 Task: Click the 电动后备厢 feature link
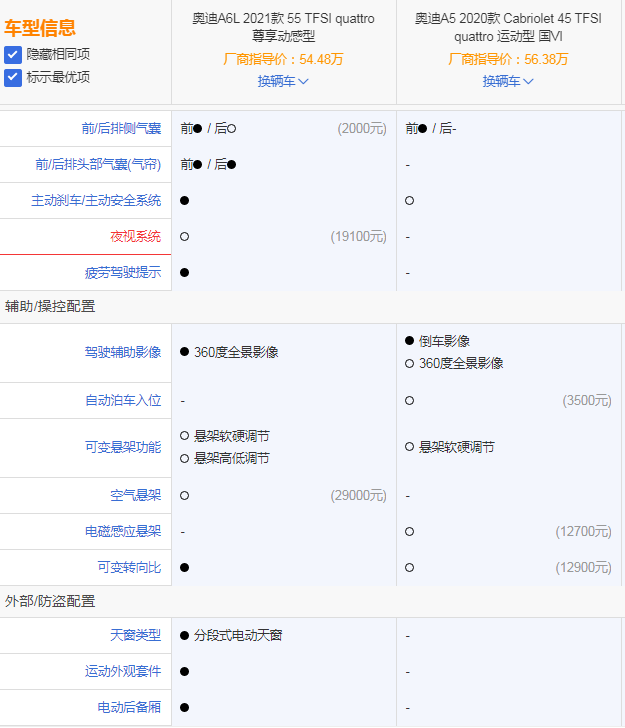(x=129, y=707)
